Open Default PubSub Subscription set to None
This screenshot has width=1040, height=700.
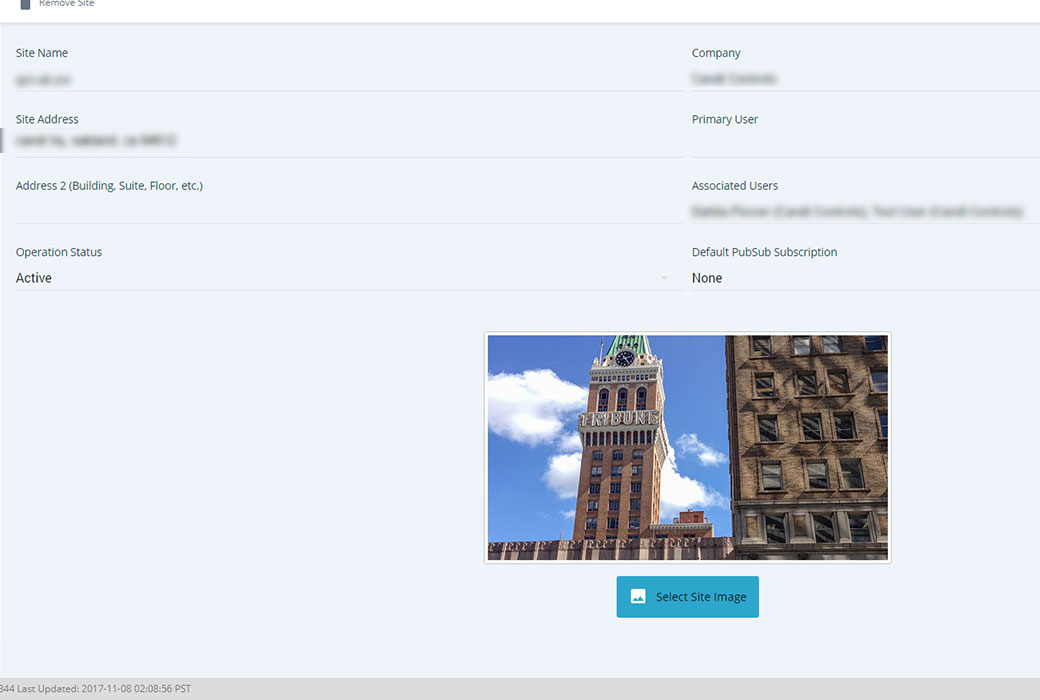click(x=866, y=278)
